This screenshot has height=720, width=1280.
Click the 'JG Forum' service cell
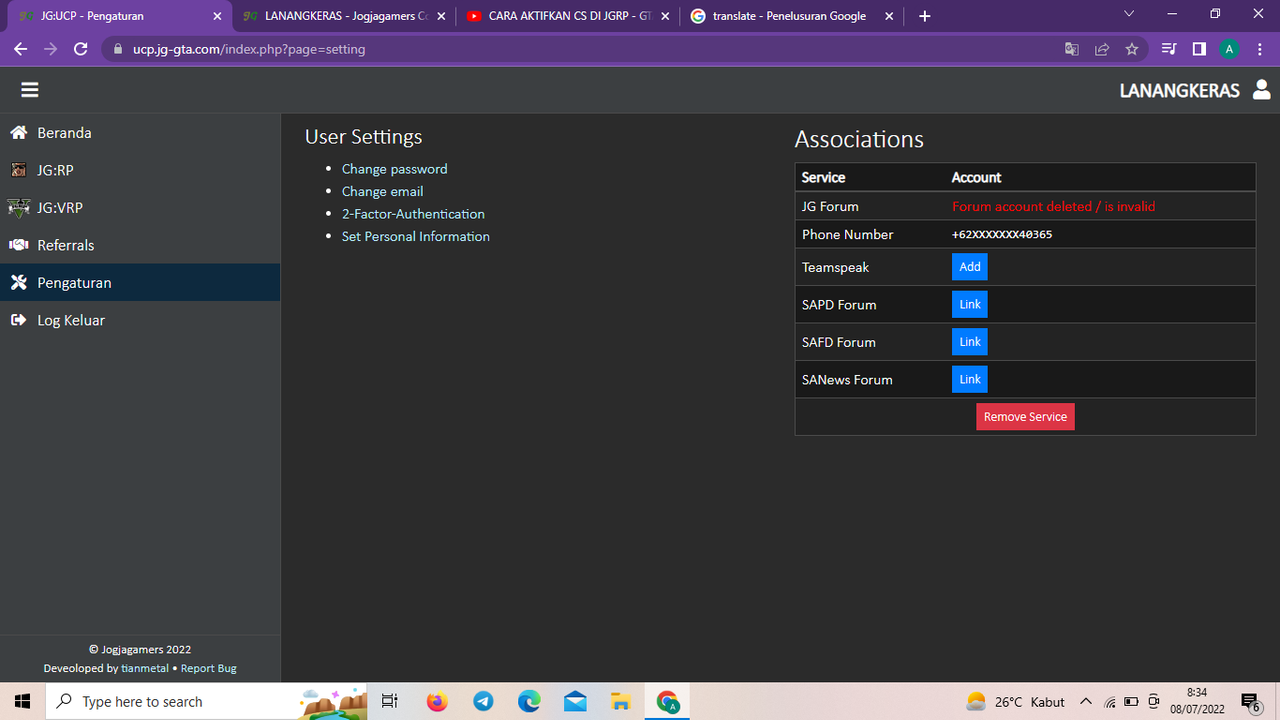pyautogui.click(x=872, y=206)
